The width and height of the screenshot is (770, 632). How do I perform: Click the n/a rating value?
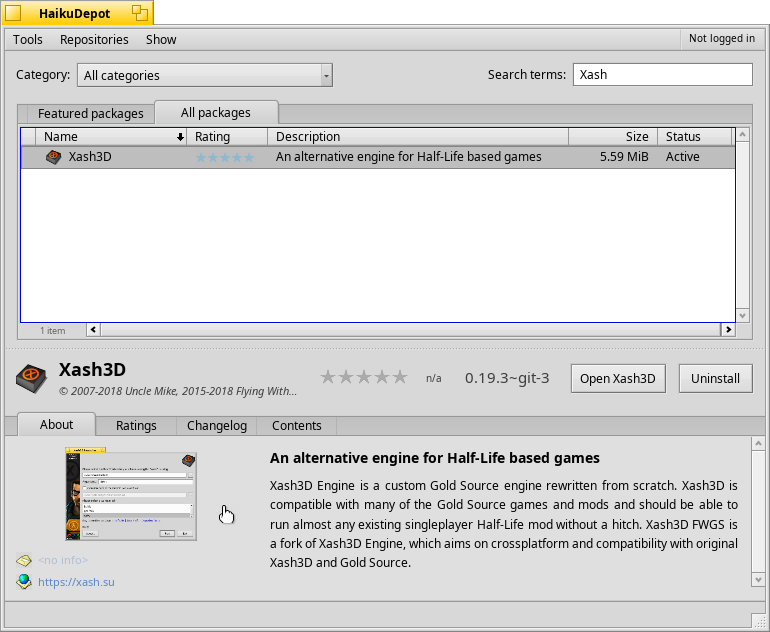tap(434, 378)
